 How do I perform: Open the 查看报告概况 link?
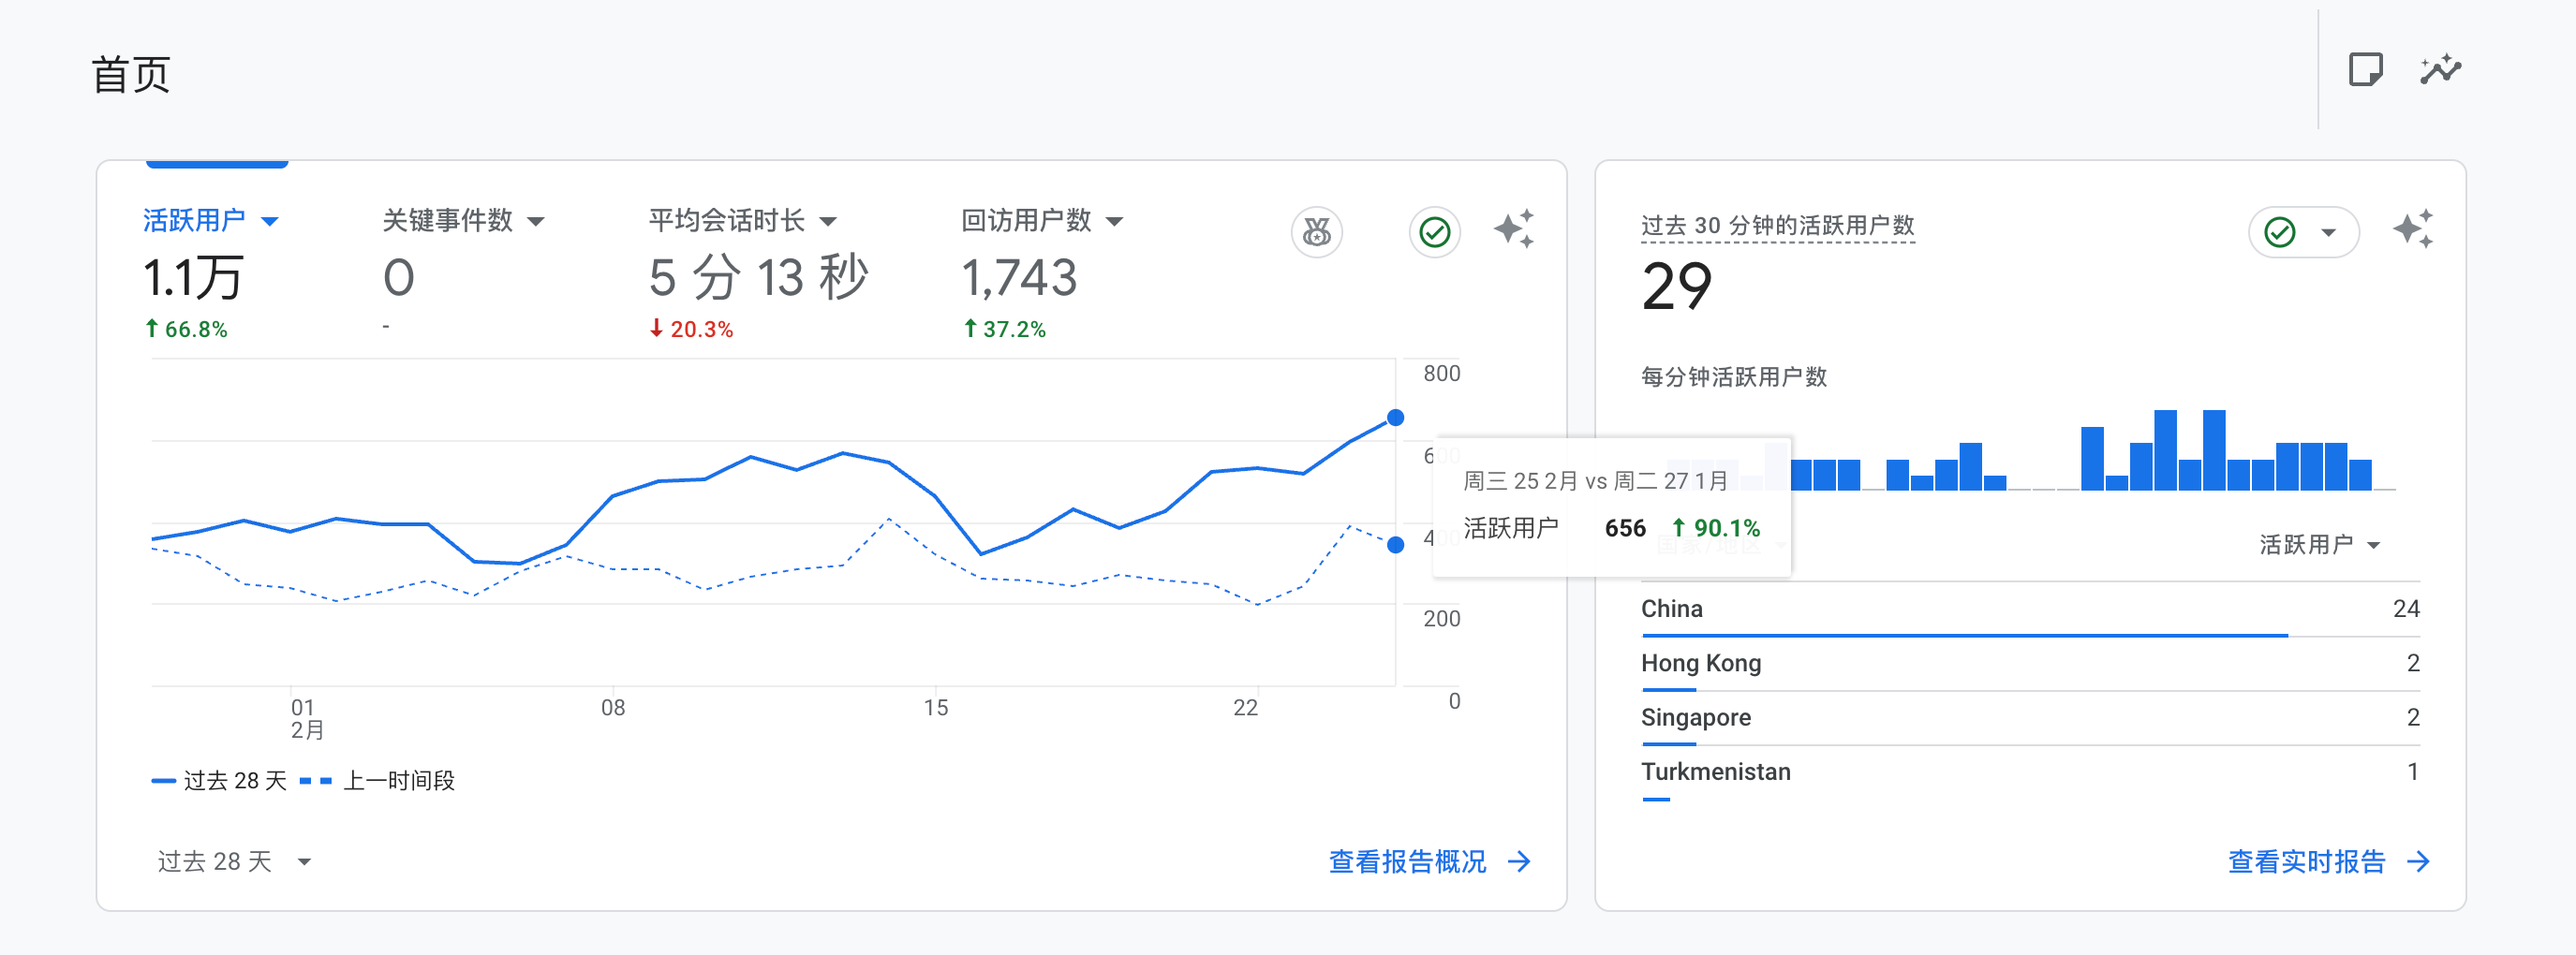pos(1407,861)
